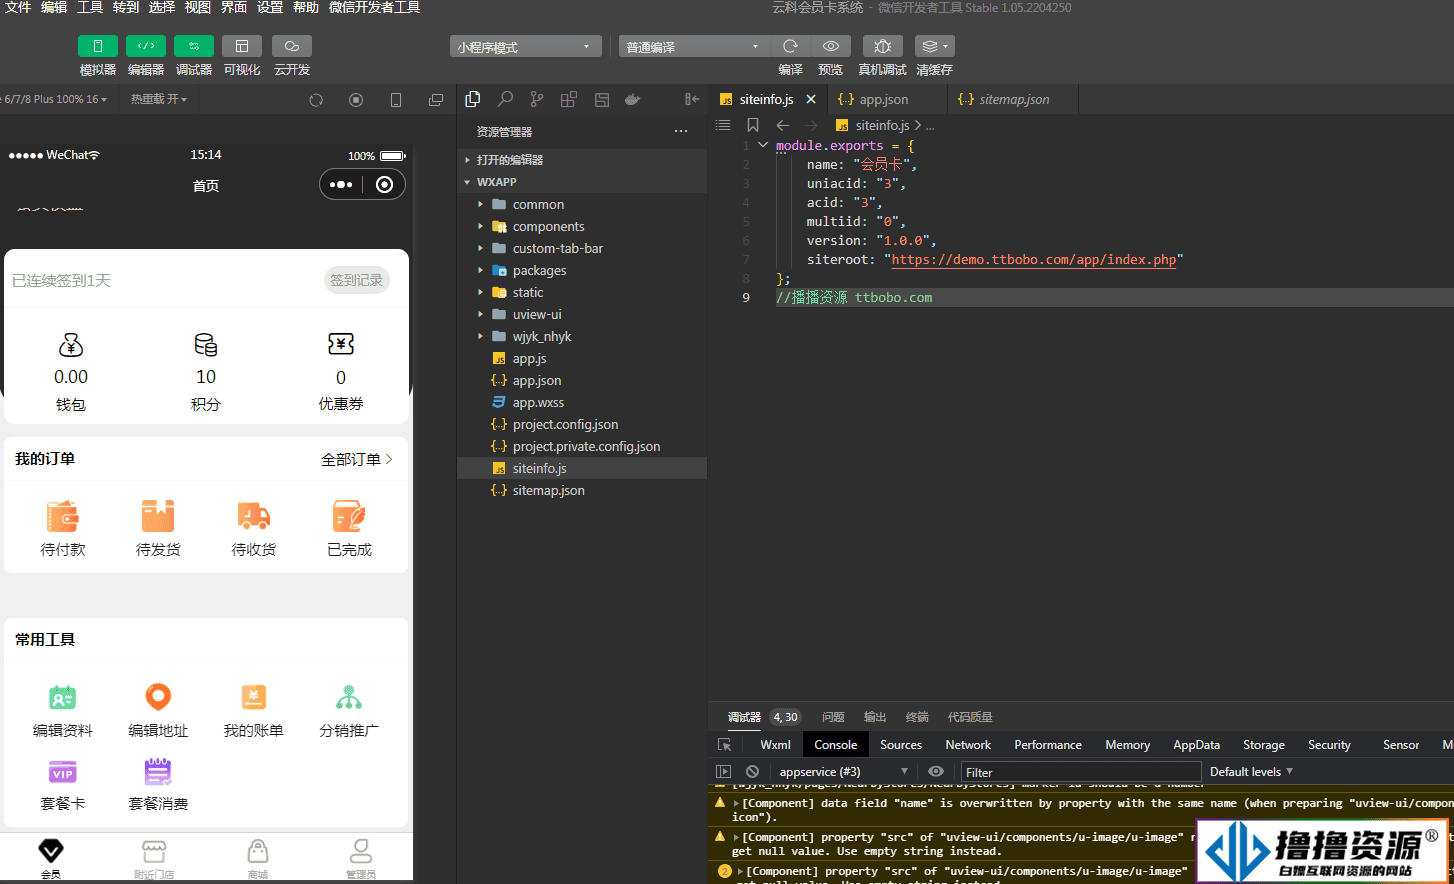Viewport: 1454px width, 884px height.
Task: Expand the uview-ui folder
Action: (x=582, y=314)
